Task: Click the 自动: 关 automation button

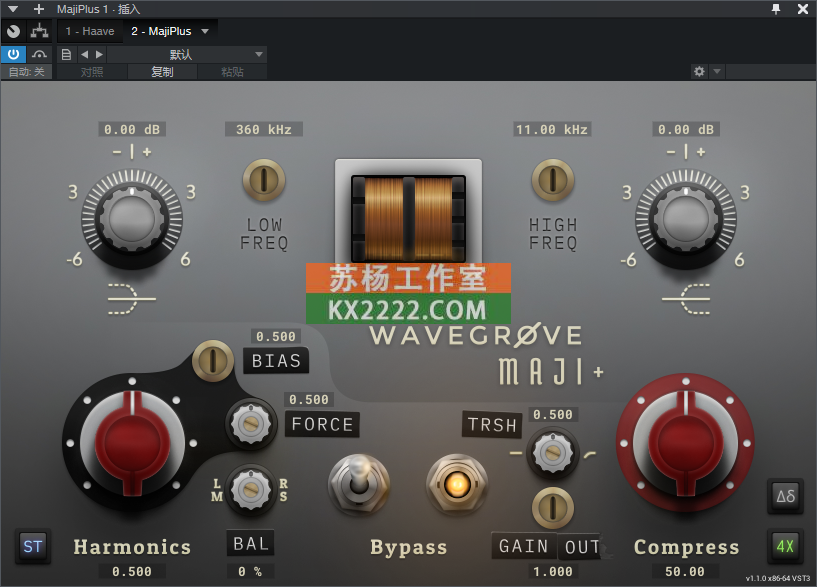Action: click(x=27, y=72)
